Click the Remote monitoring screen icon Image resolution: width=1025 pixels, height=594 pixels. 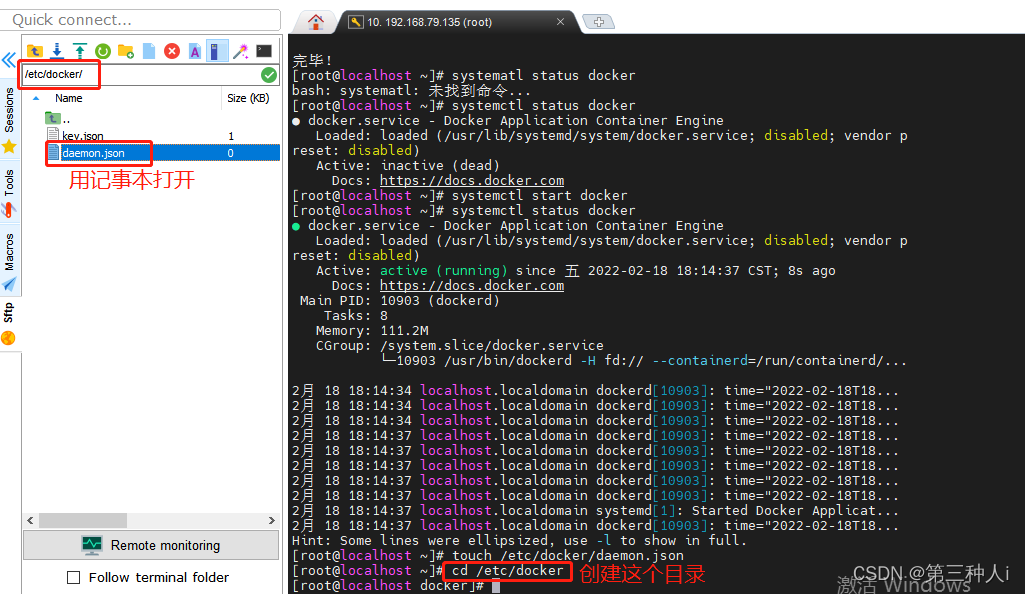[92, 545]
